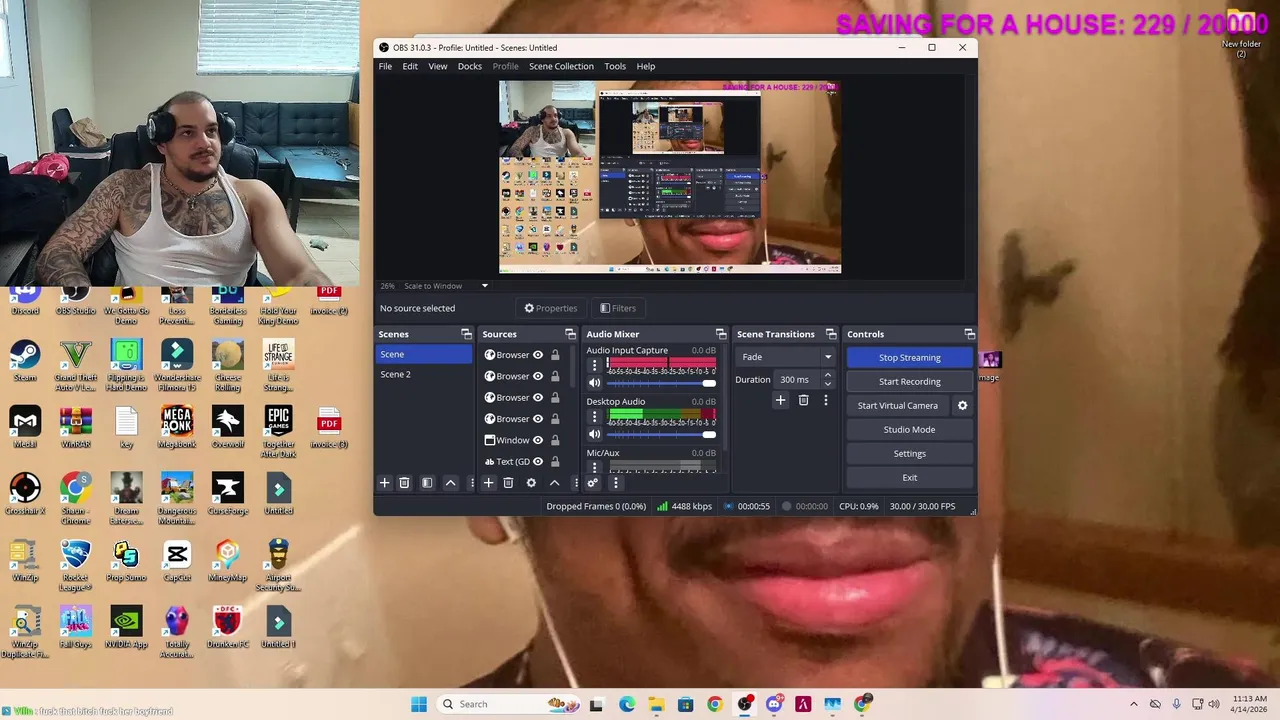Open Audio Mixer toolbar three-dot menu
Viewport: 1280px width, 720px height.
pyautogui.click(x=615, y=483)
